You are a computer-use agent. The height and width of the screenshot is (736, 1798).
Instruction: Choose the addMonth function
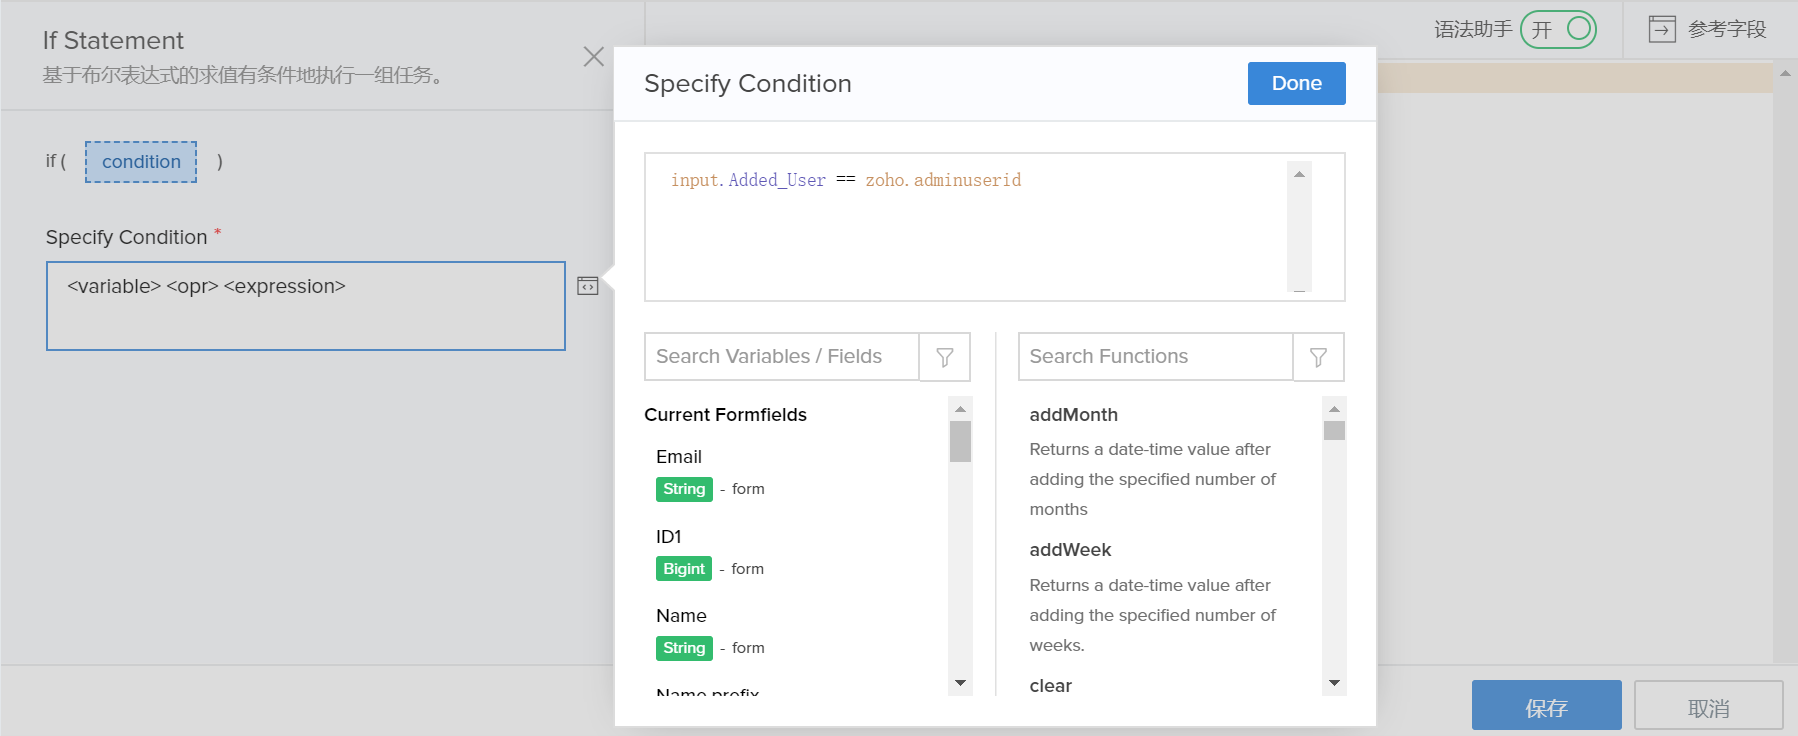click(x=1073, y=415)
